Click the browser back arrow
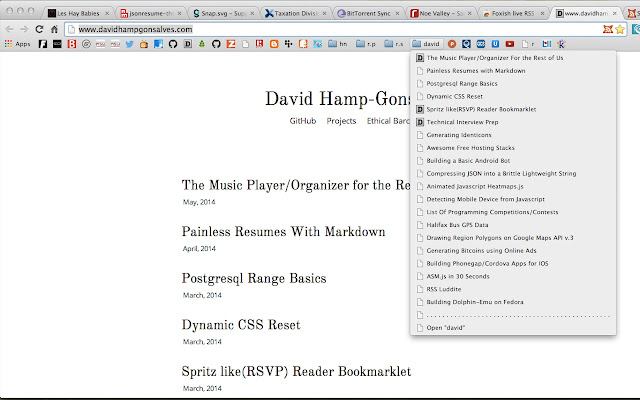Image resolution: width=640 pixels, height=400 pixels. [x=11, y=30]
